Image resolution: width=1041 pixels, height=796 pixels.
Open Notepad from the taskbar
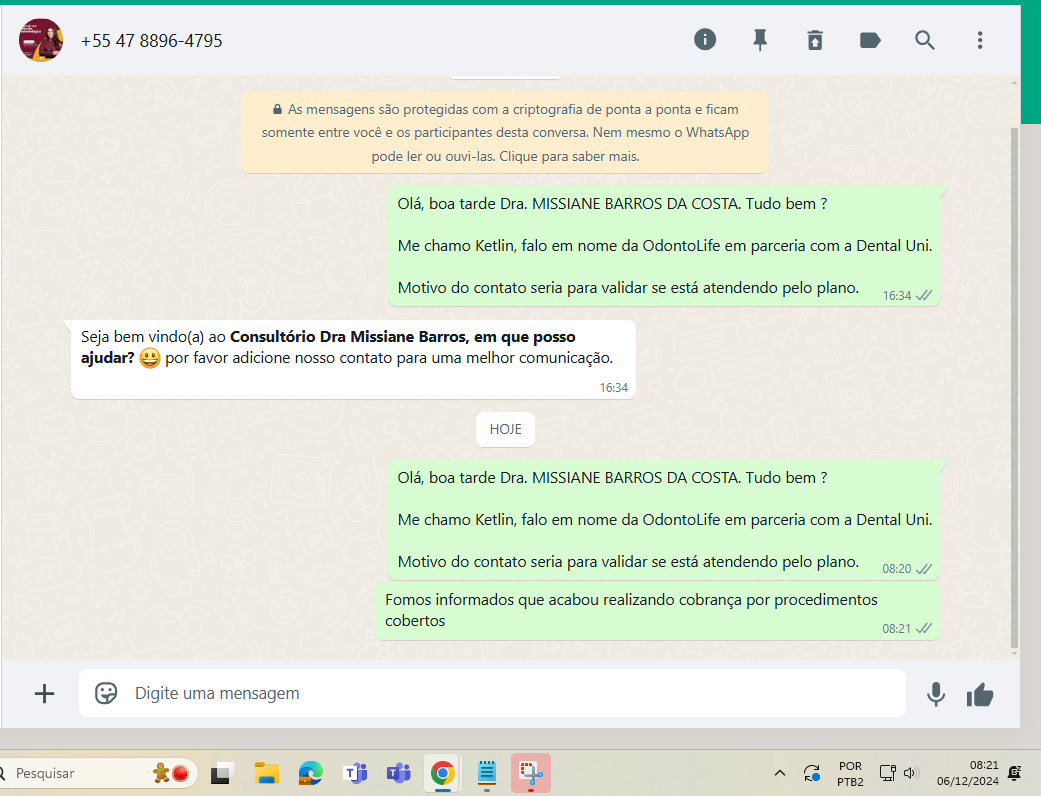click(487, 773)
